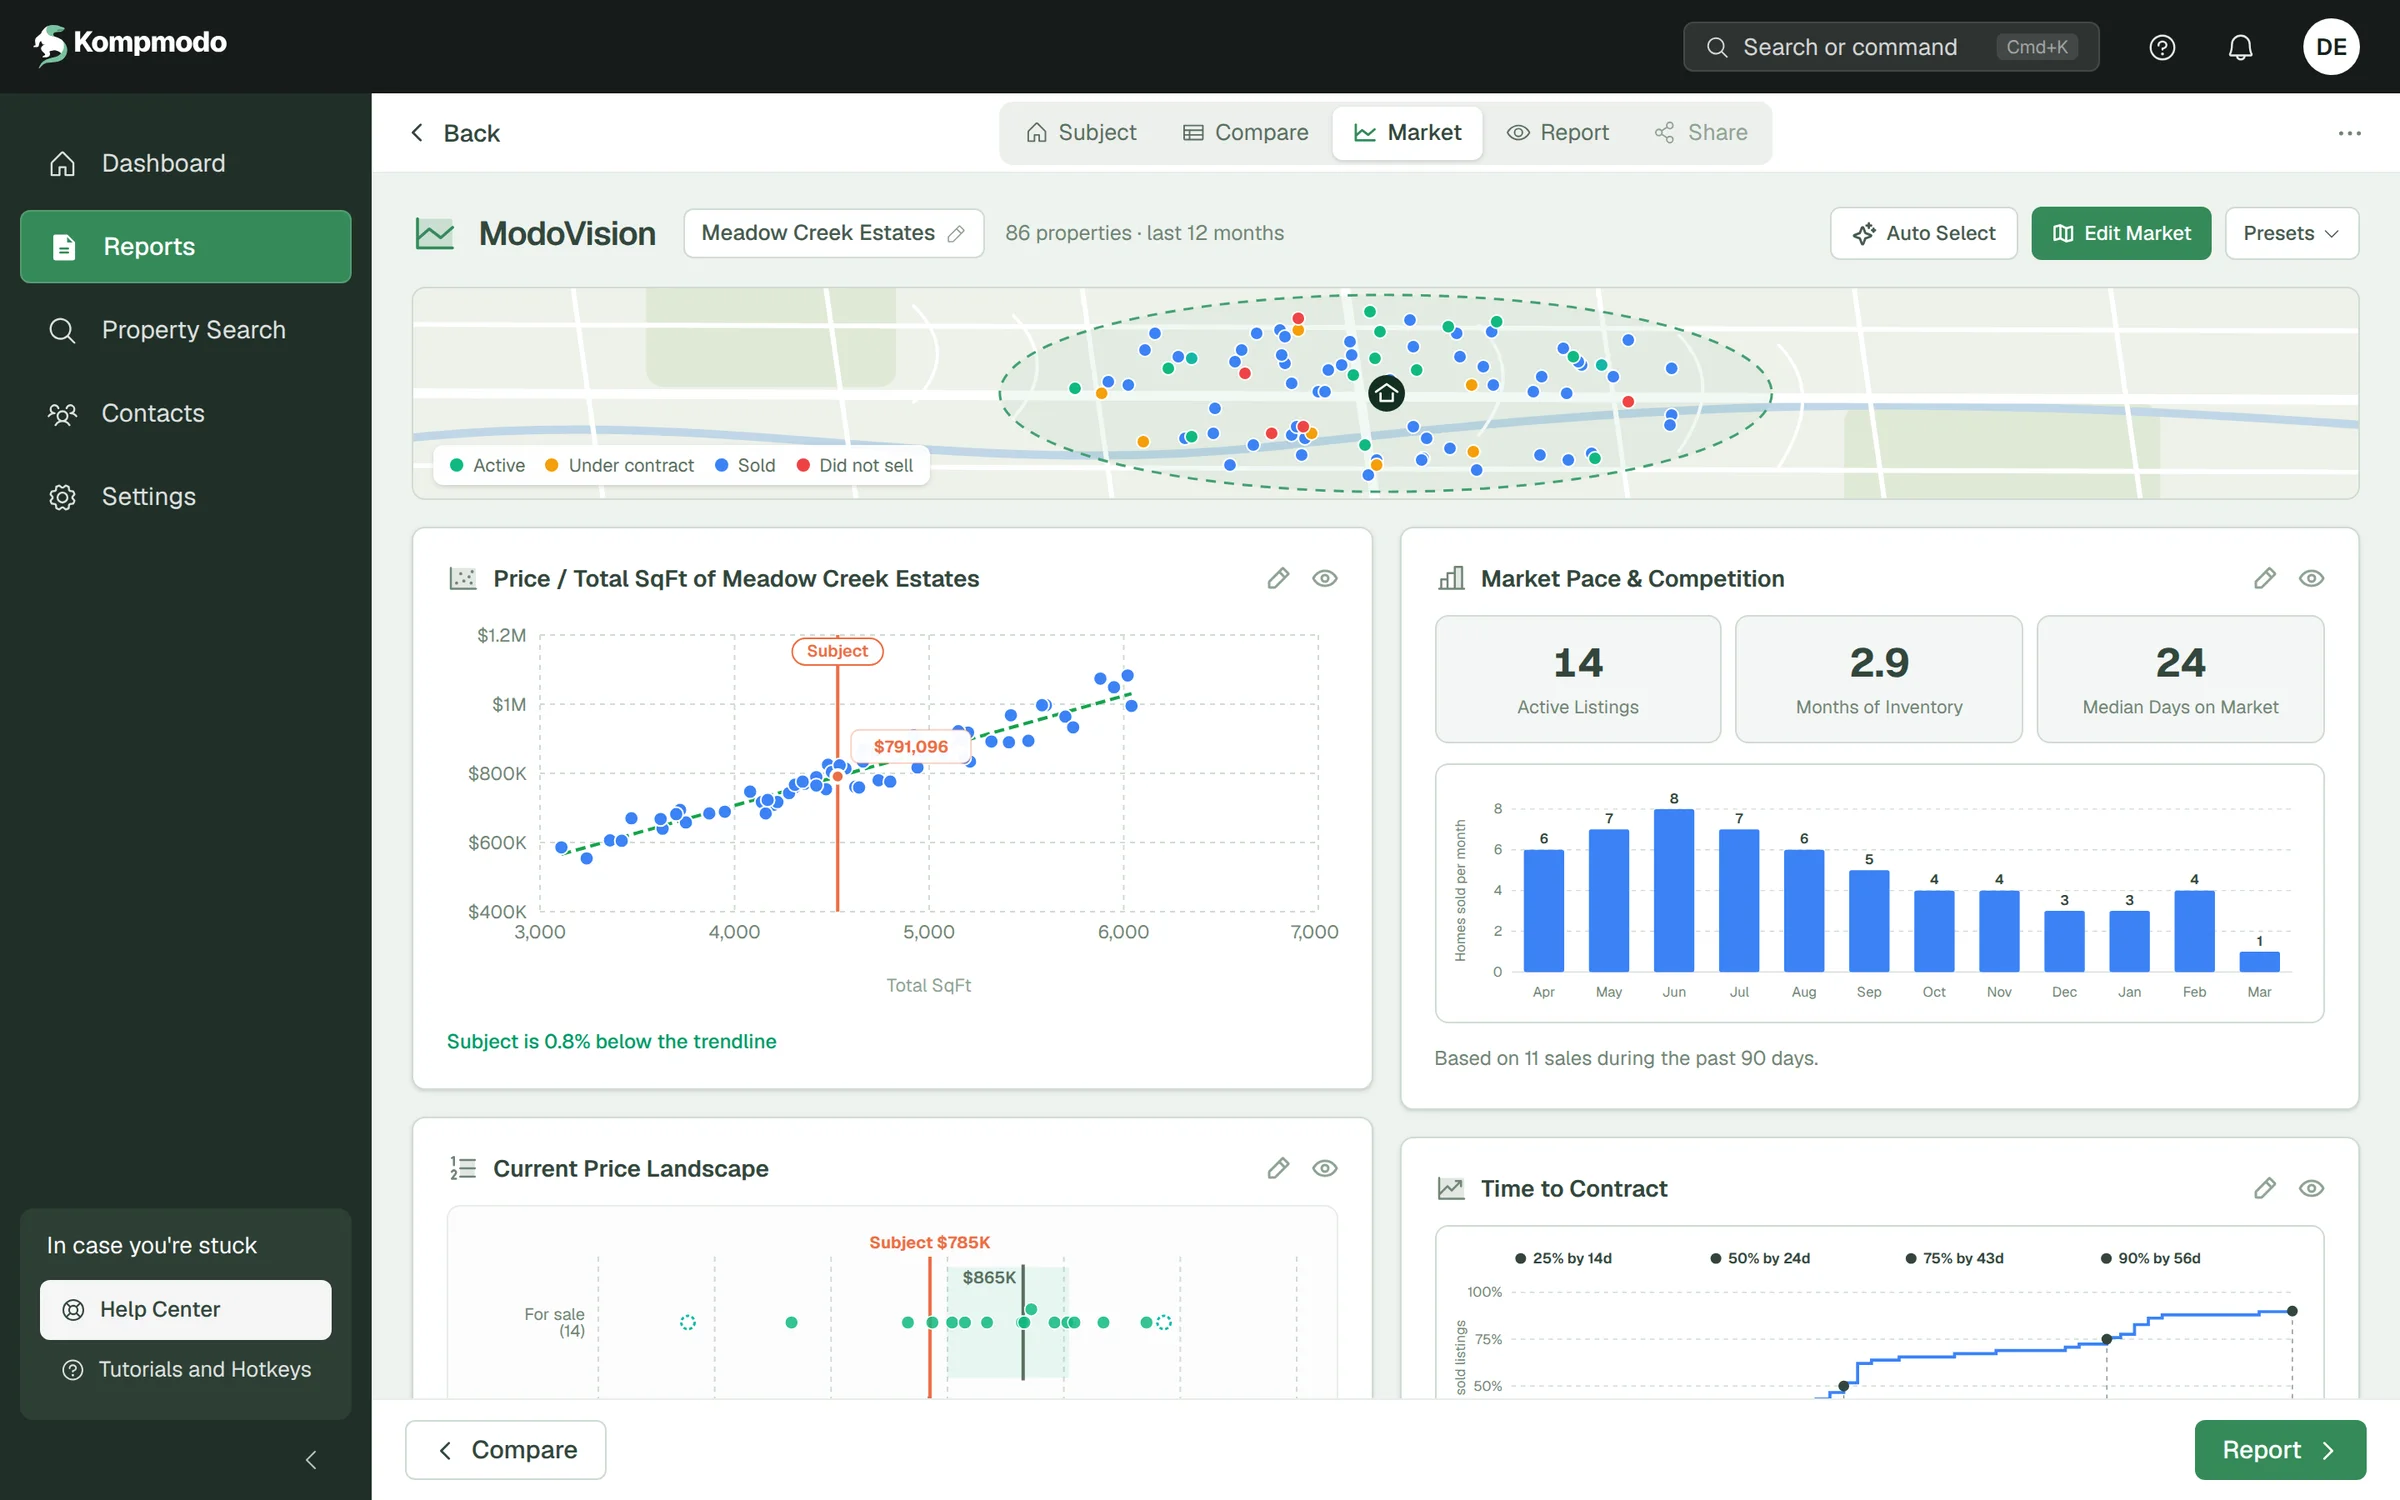The height and width of the screenshot is (1500, 2400).
Task: Hide the Price / Total SqFt chart
Action: [x=1325, y=578]
